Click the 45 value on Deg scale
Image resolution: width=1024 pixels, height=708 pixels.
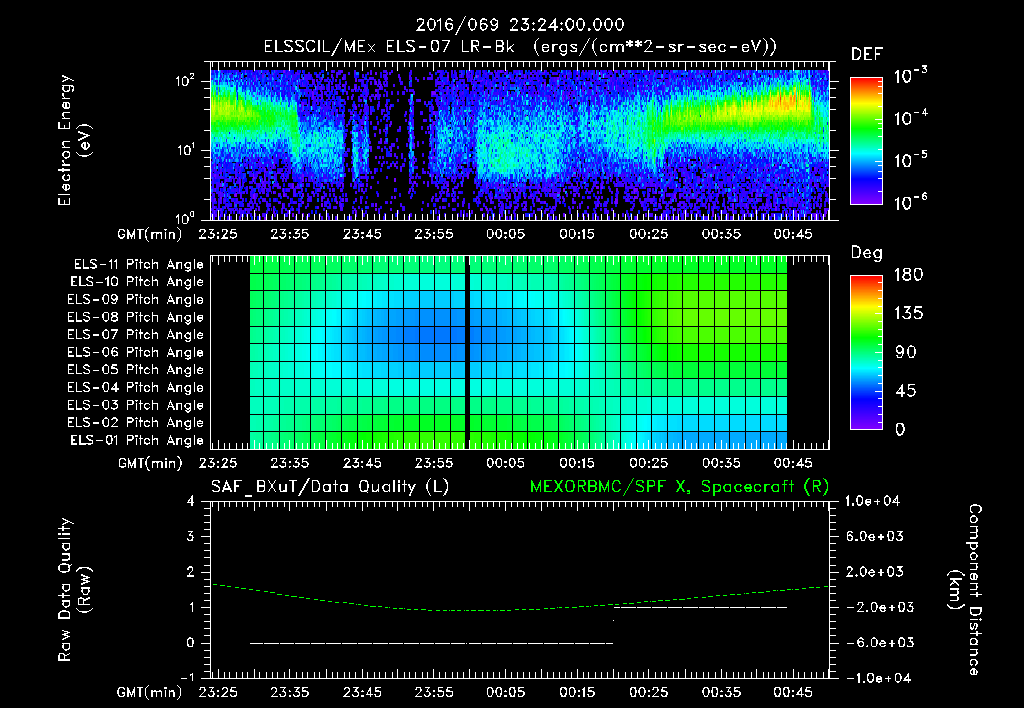(x=904, y=391)
